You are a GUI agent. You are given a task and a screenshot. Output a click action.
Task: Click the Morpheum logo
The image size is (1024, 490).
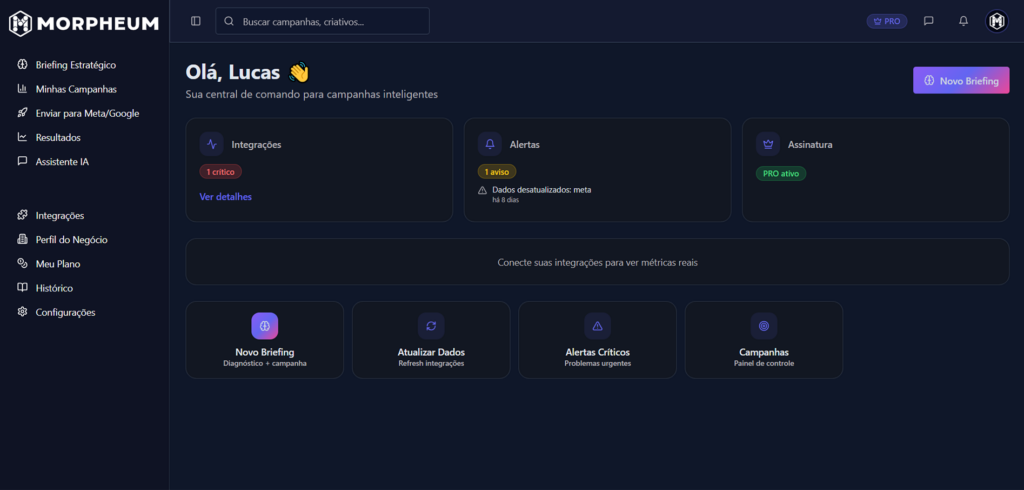(x=84, y=22)
